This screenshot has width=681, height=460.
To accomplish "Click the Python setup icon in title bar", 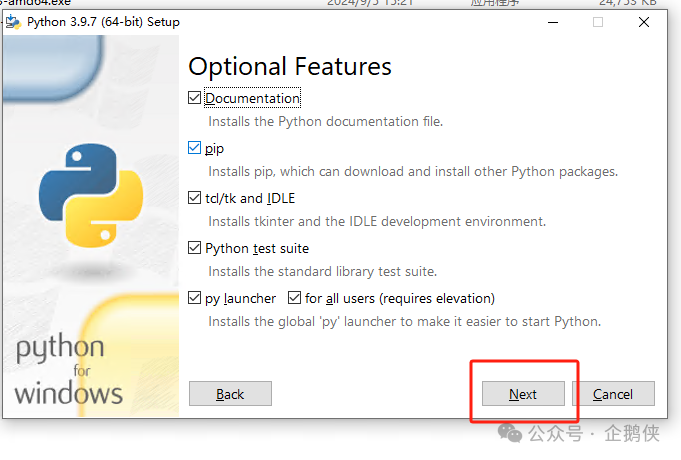I will pyautogui.click(x=13, y=22).
